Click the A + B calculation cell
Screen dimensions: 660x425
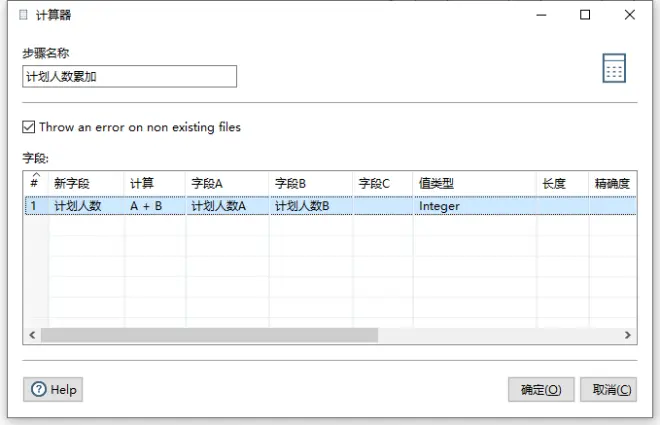154,206
